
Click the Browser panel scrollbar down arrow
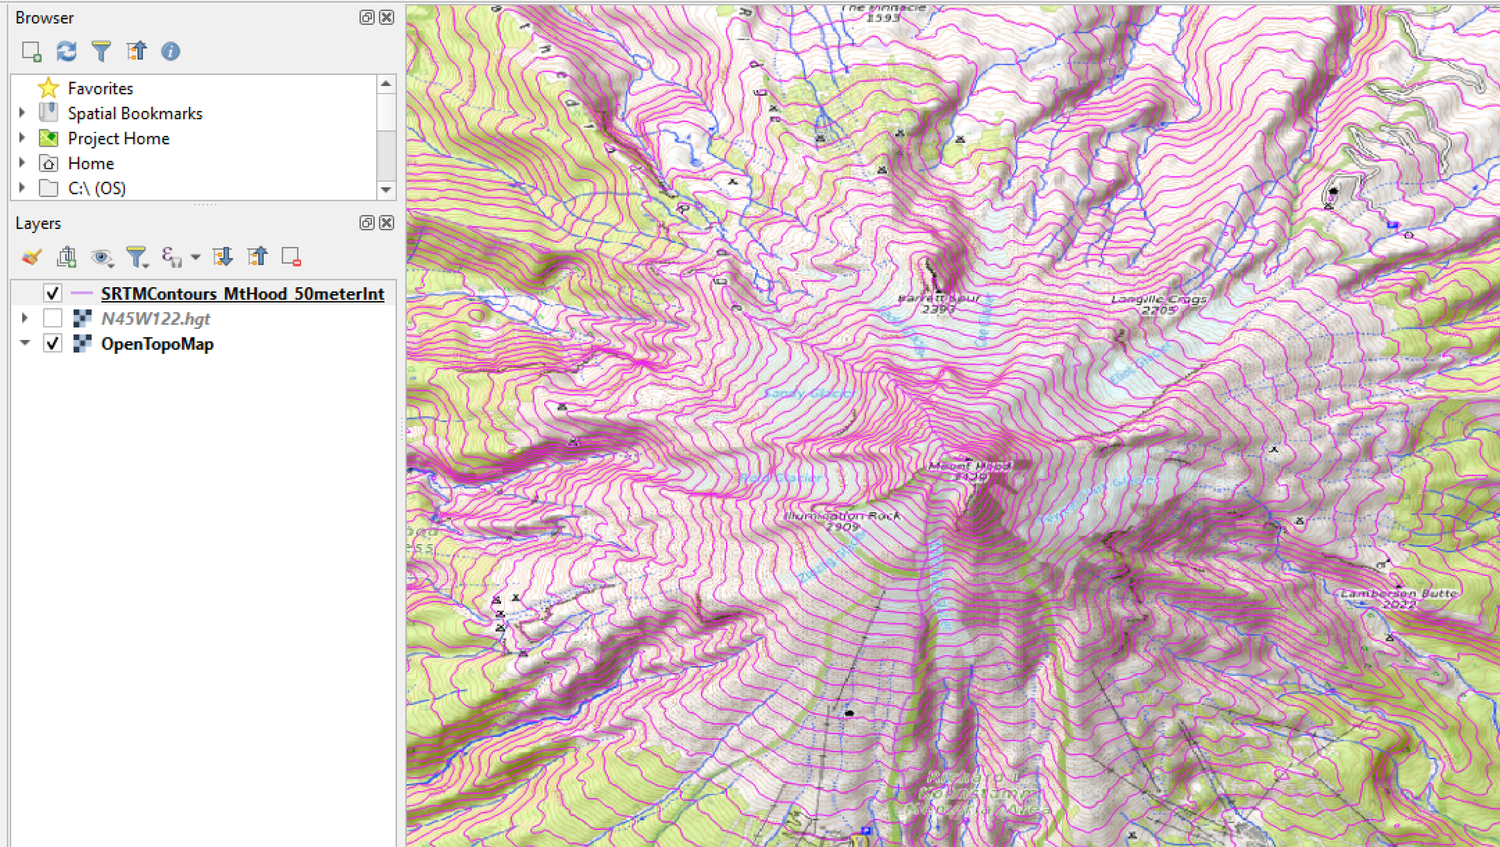pyautogui.click(x=386, y=190)
